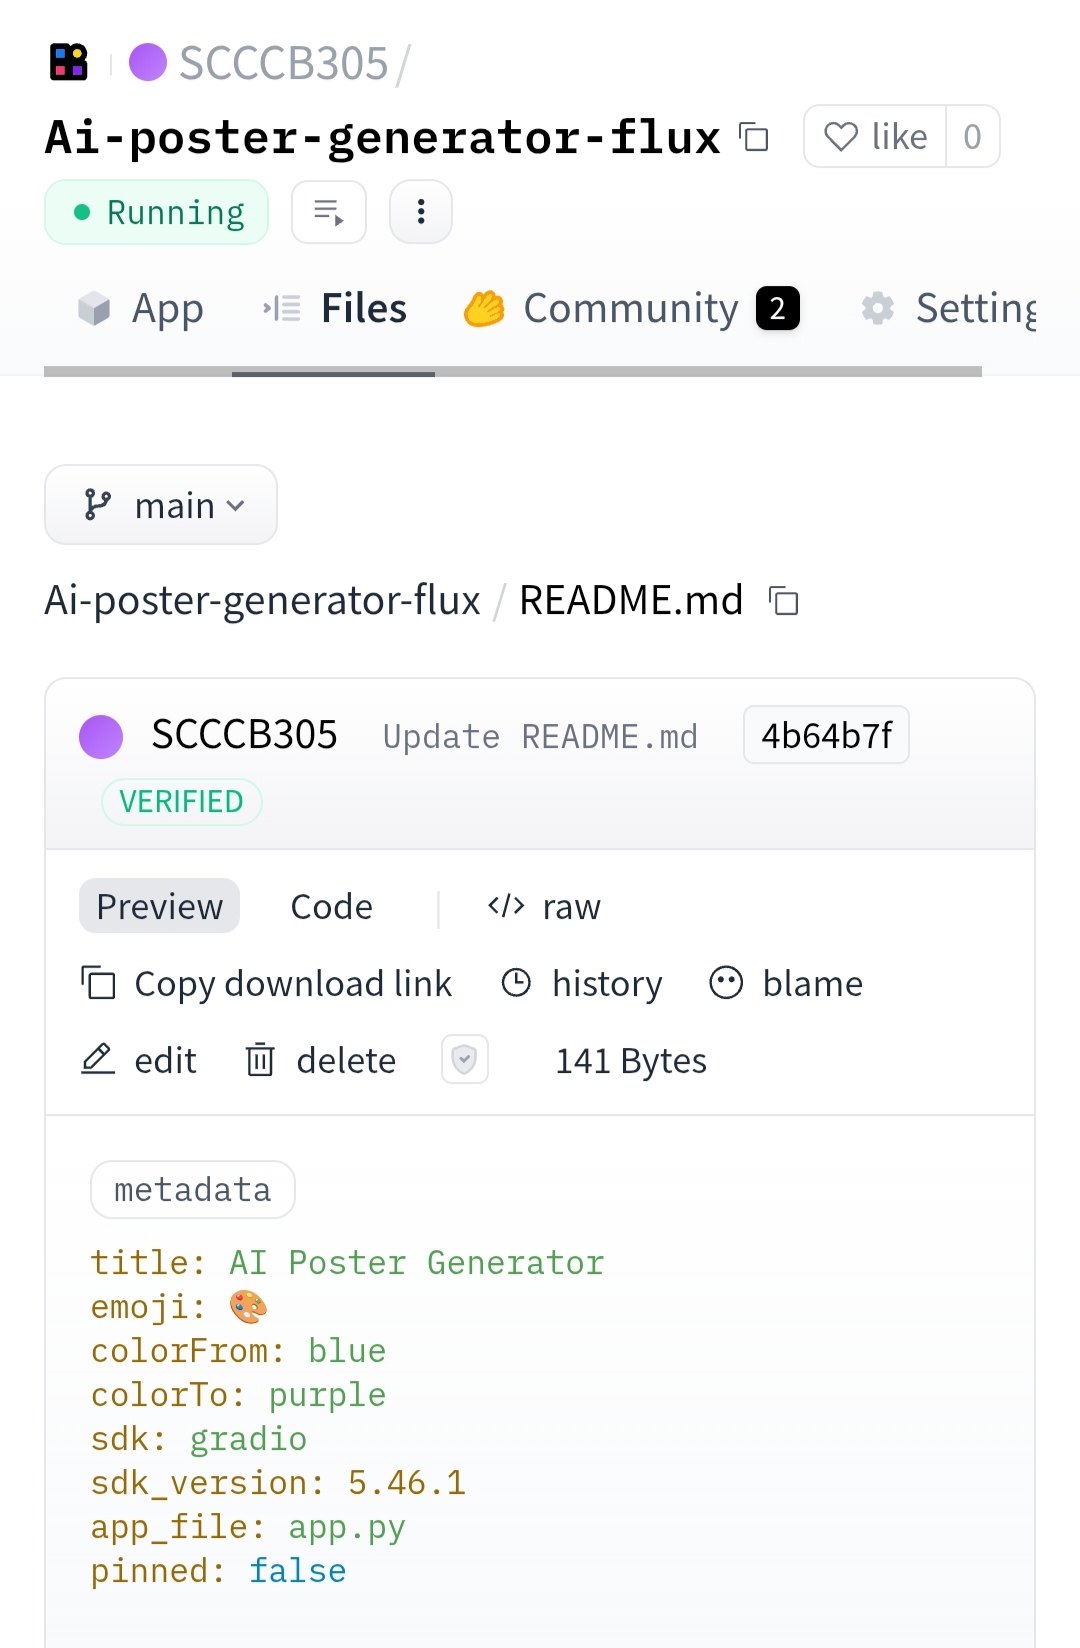
Task: Click text 'app_file: app.py'
Action: 248,1526
